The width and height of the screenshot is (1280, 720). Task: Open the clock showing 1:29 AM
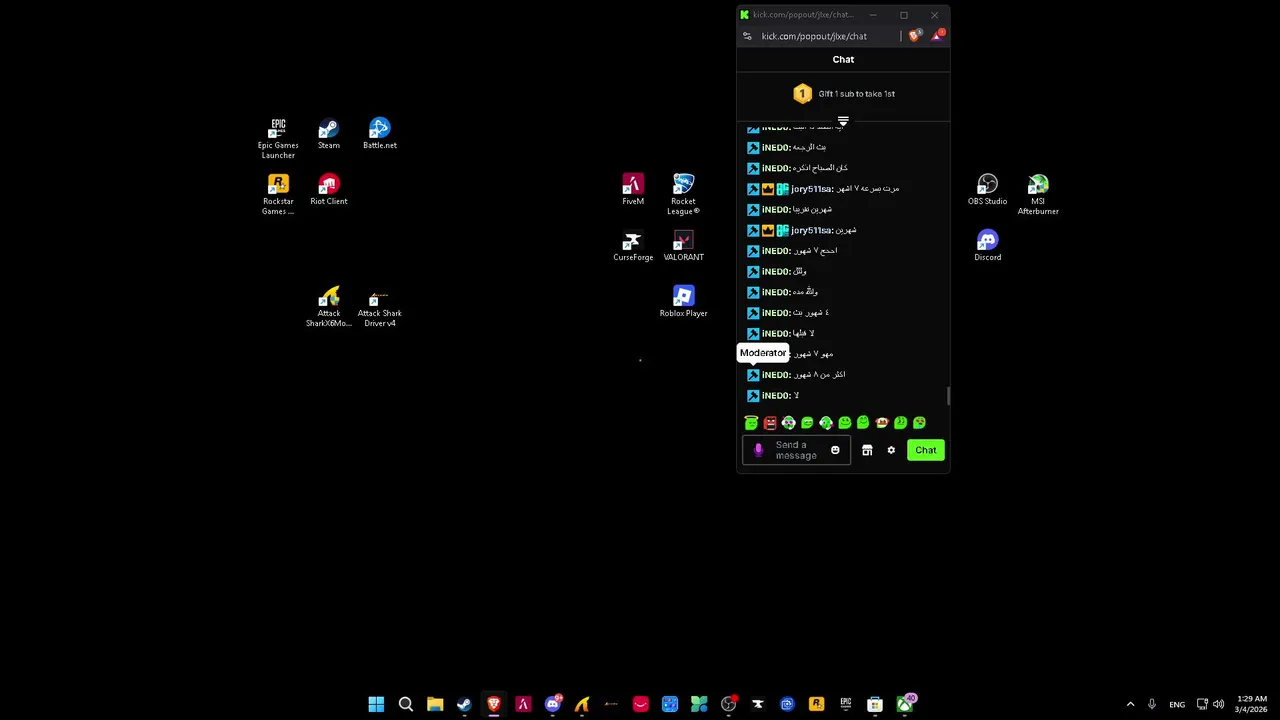coord(1252,704)
